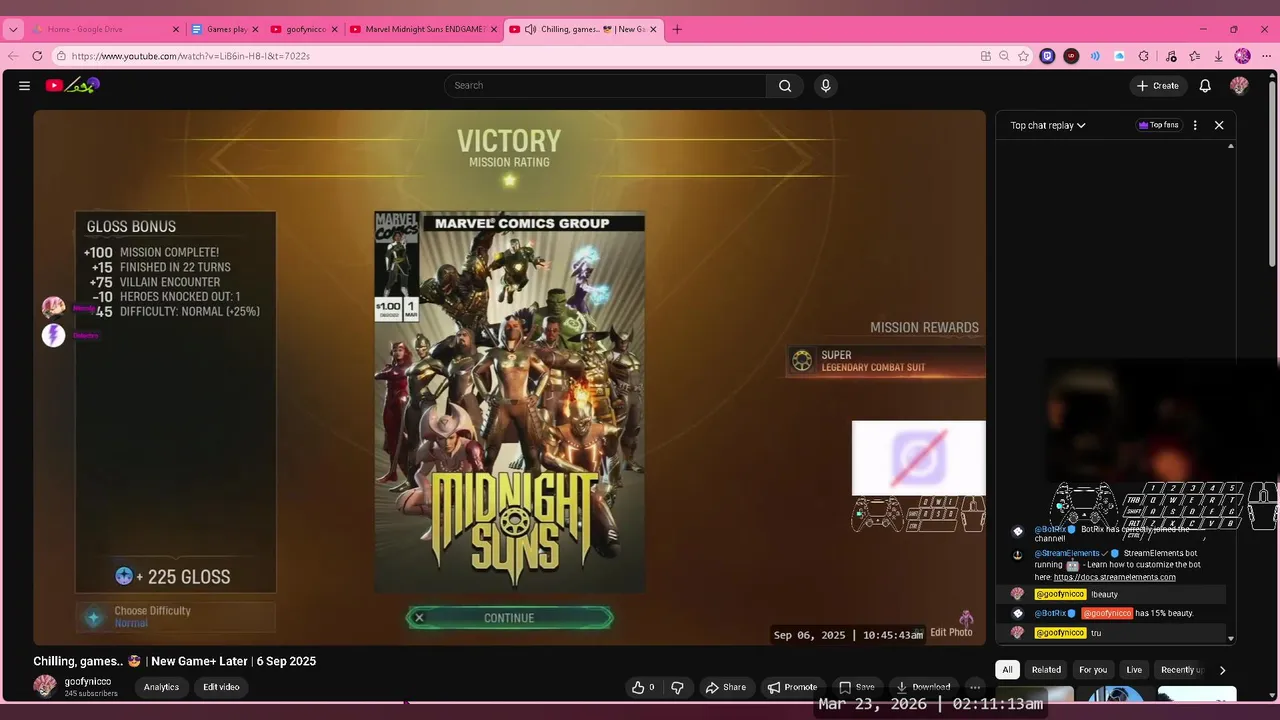Switch to Home - Google Drive tab
Screen dimensions: 1280x720
point(105,29)
